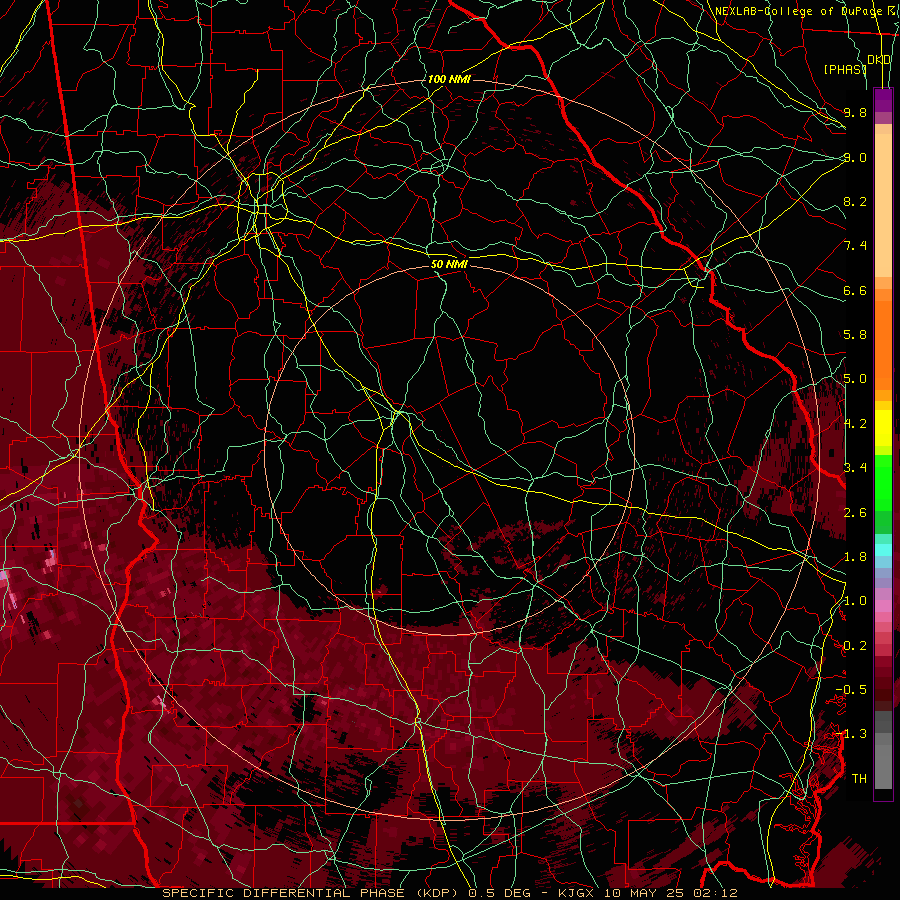Pick the cyan segment on color bar
Image resolution: width=900 pixels, height=900 pixels.
[x=883, y=550]
